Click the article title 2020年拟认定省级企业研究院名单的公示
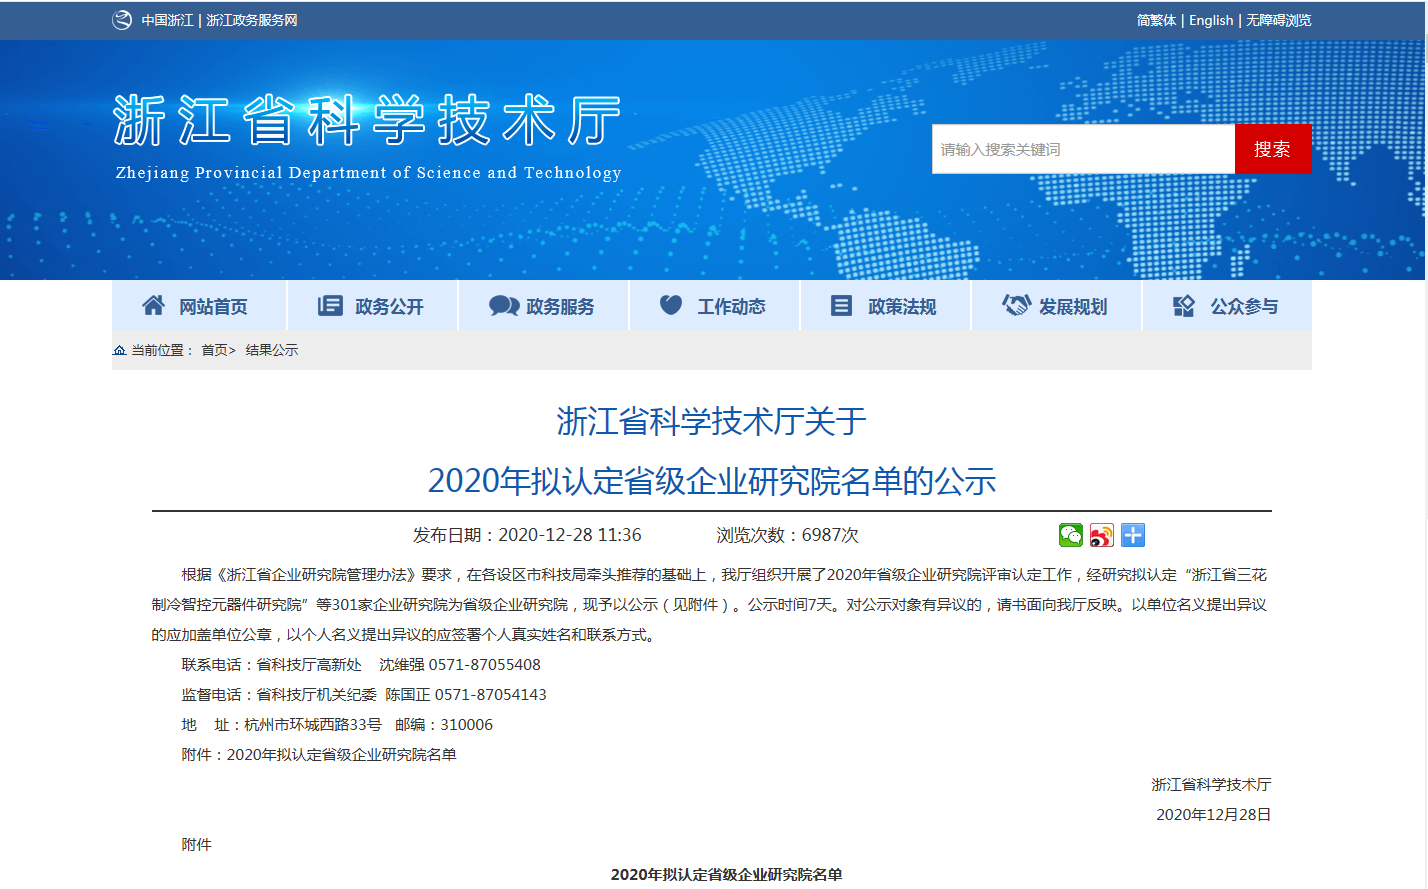The height and width of the screenshot is (889, 1428). tap(712, 481)
